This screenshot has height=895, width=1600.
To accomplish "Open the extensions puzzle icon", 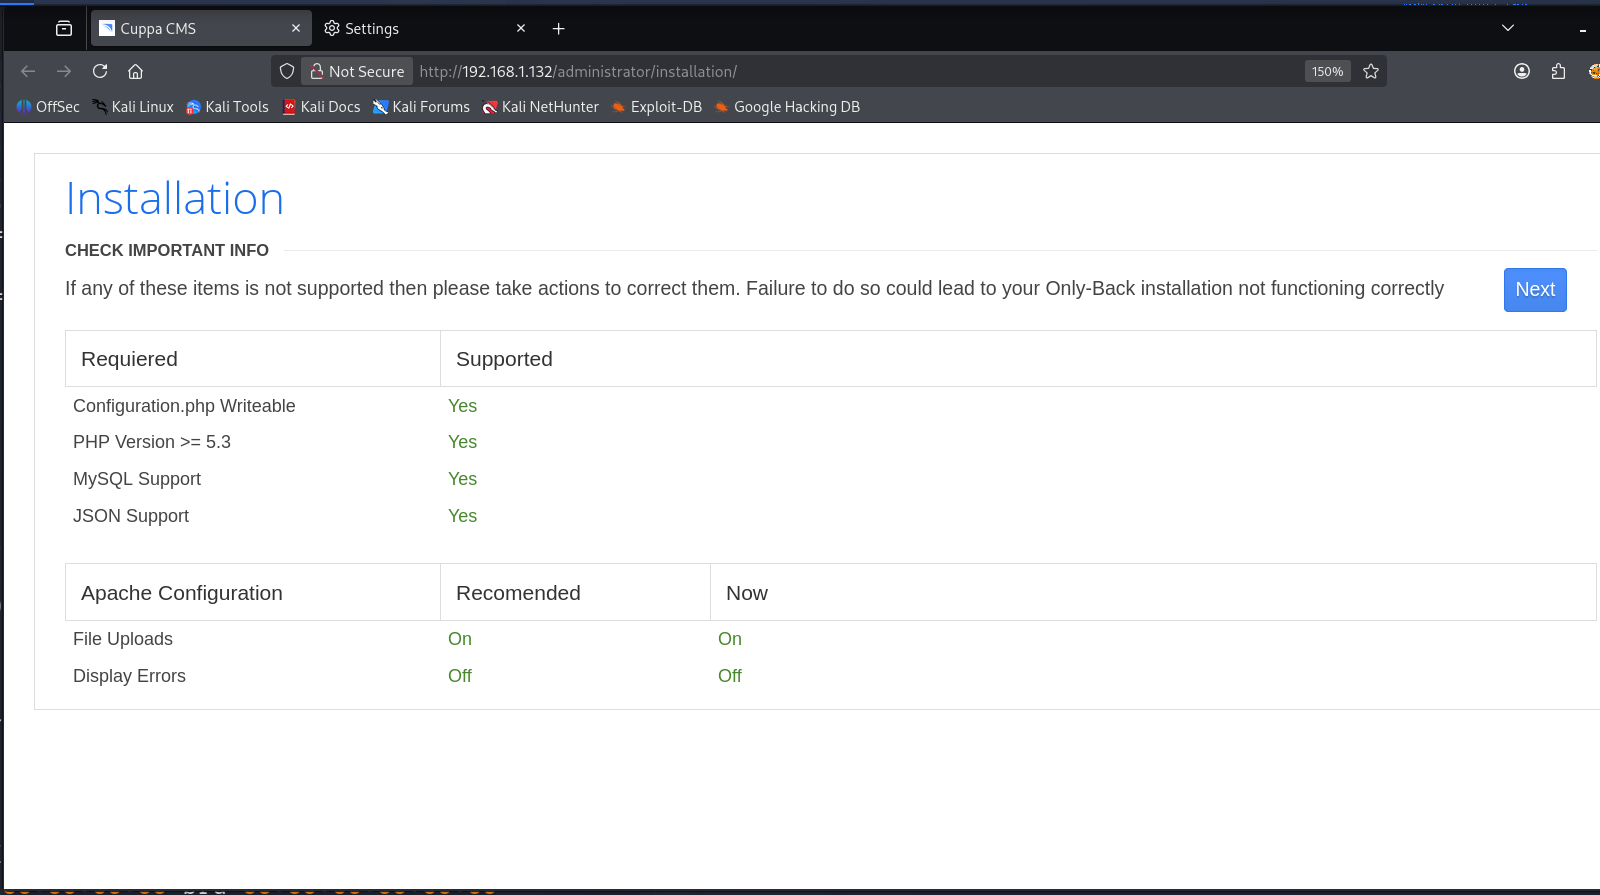I will pos(1558,71).
